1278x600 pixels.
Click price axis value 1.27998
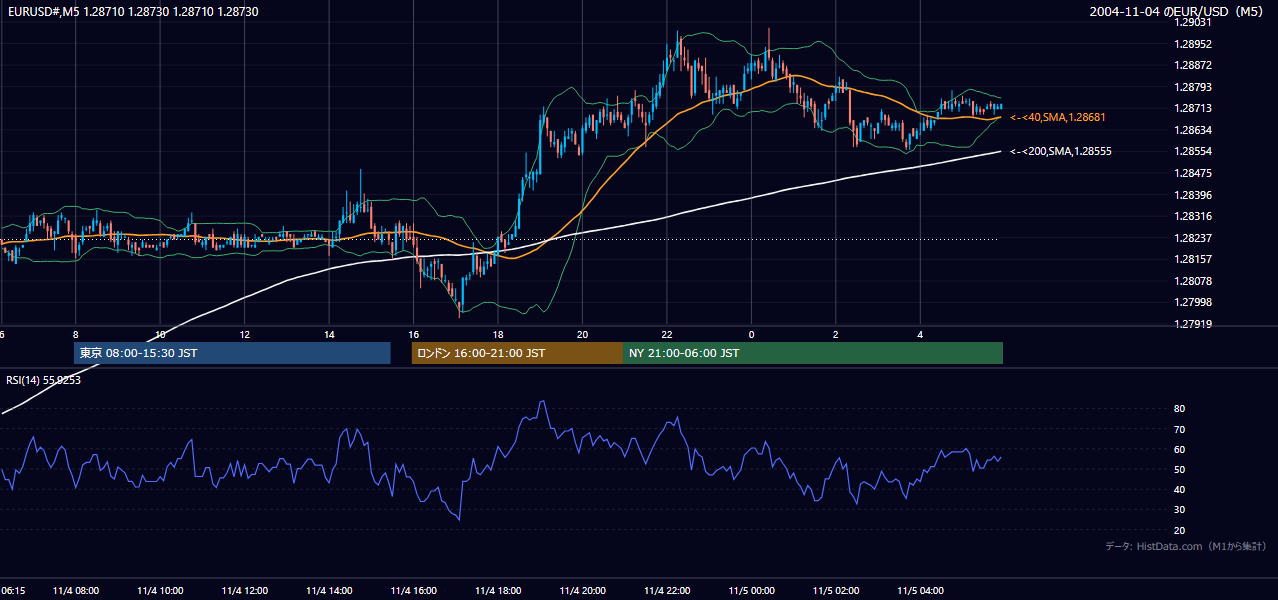(x=1193, y=303)
